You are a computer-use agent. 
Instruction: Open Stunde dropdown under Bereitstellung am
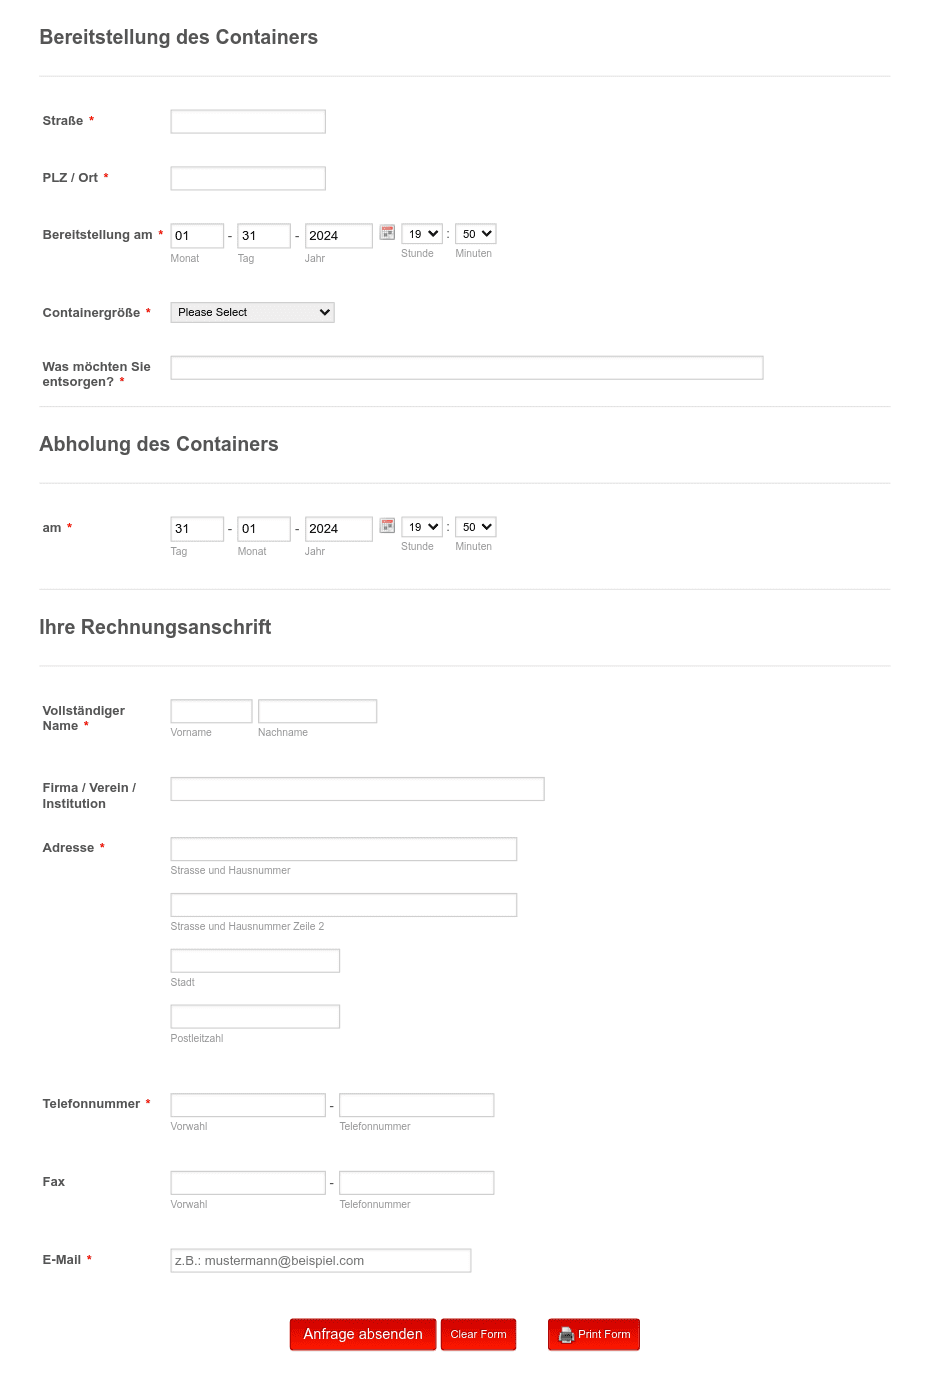[x=422, y=234]
